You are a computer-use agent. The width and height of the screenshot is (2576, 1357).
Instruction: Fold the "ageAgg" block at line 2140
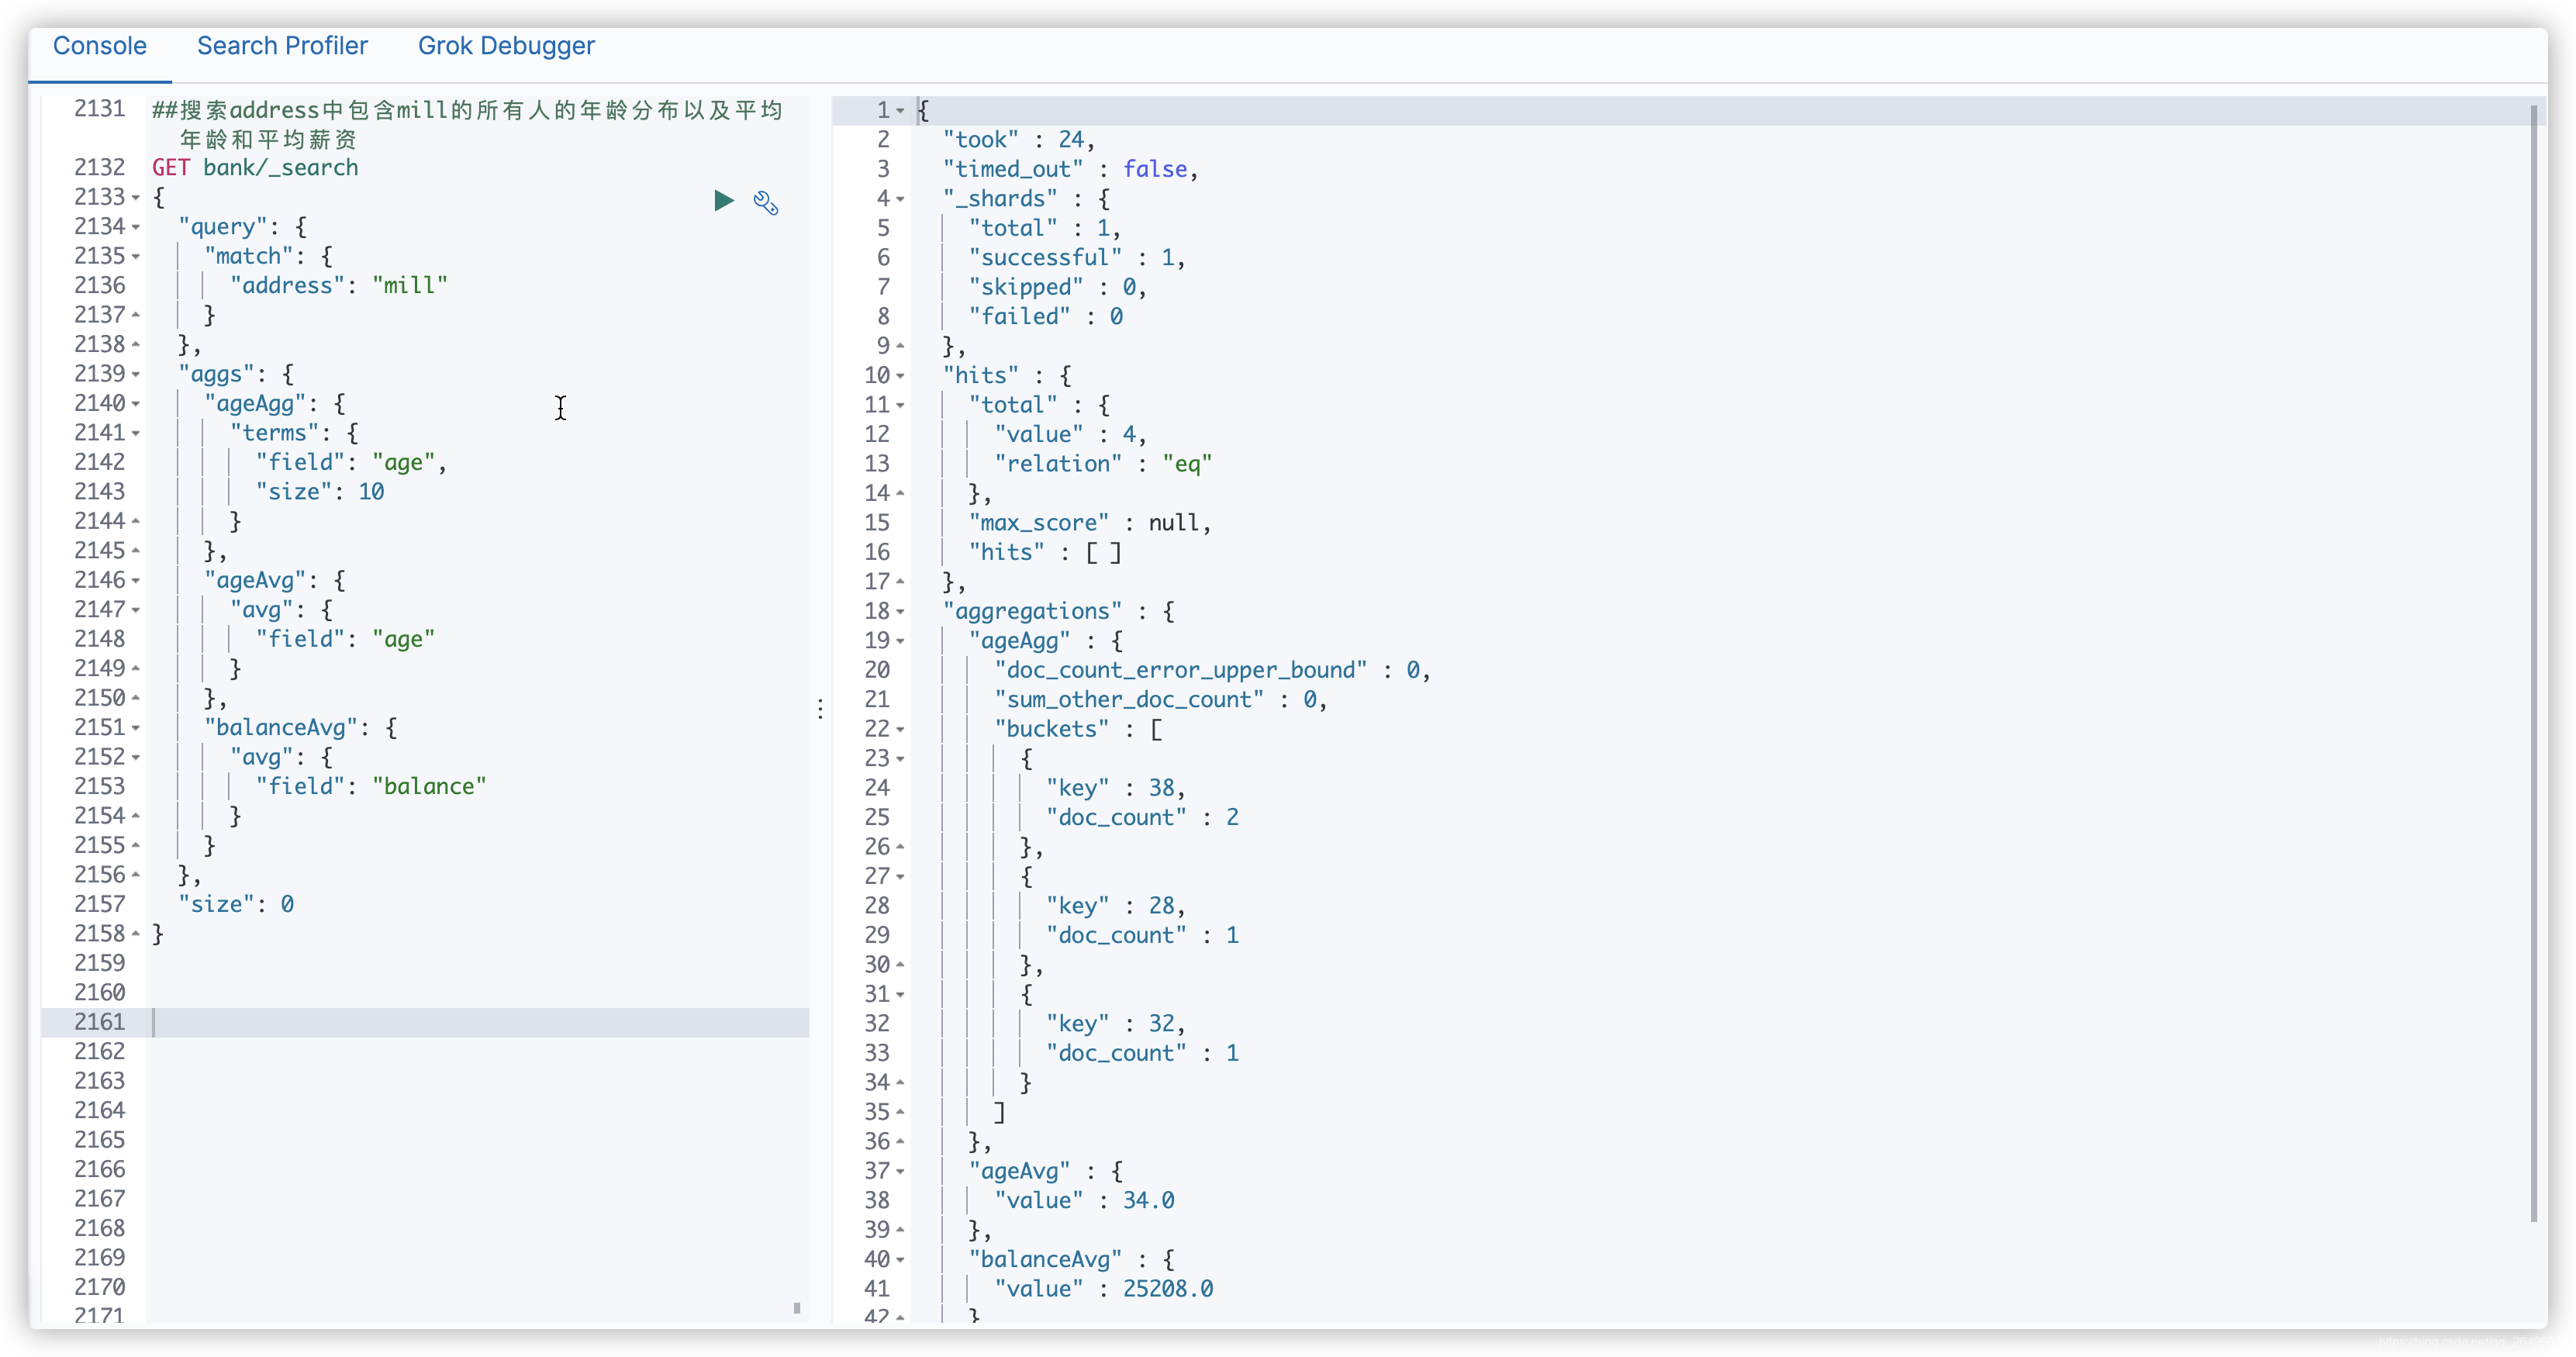coord(136,404)
